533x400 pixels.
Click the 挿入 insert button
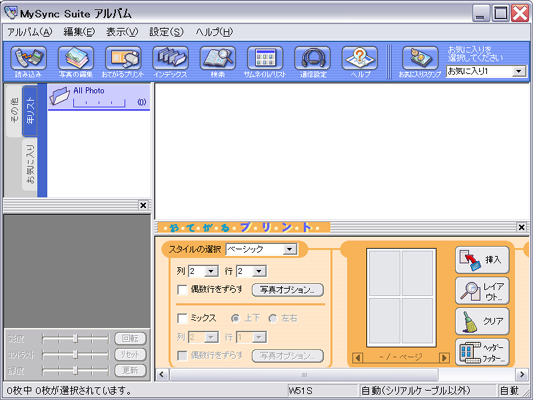(x=482, y=260)
